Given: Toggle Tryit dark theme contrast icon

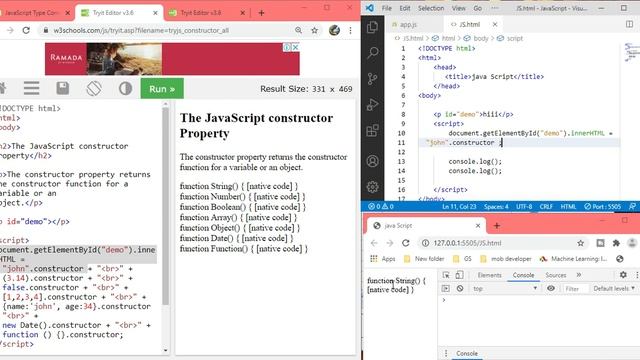Looking at the screenshot, I should click(125, 88).
